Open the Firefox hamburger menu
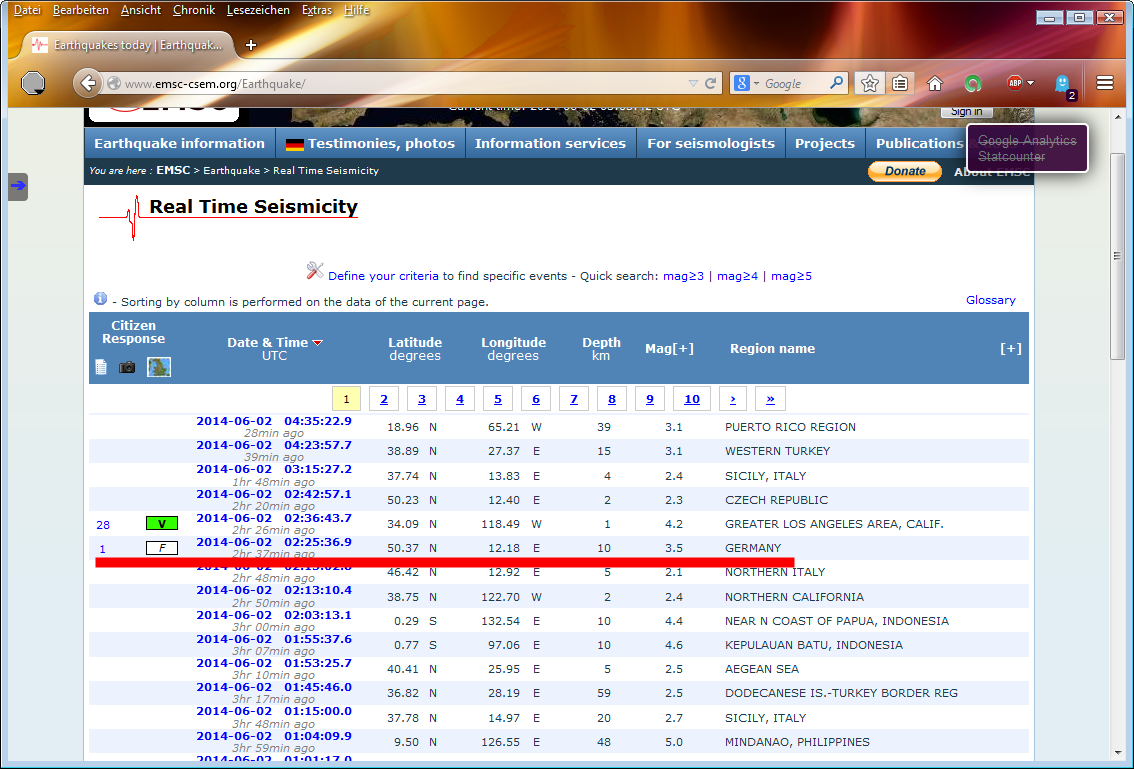Image resolution: width=1134 pixels, height=769 pixels. [1105, 84]
